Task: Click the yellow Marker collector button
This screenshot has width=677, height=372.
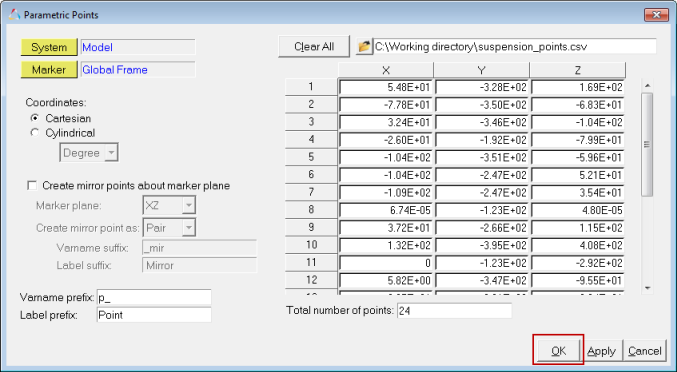Action: pyautogui.click(x=49, y=69)
